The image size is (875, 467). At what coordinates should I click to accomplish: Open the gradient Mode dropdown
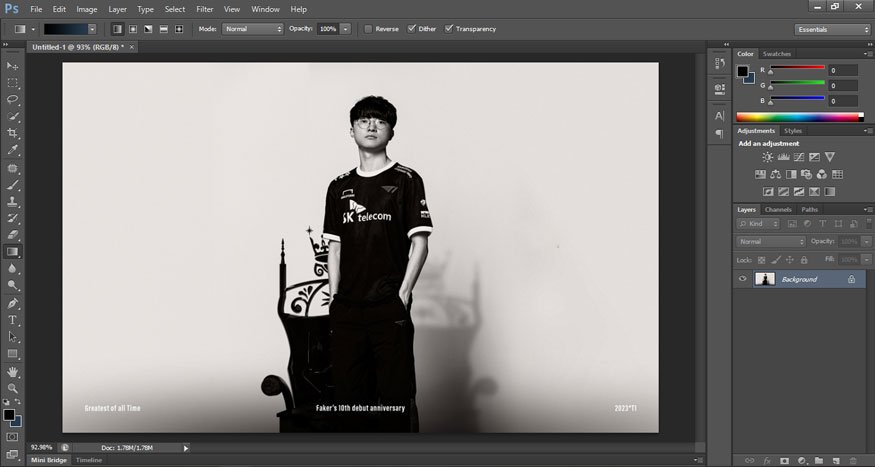[253, 29]
